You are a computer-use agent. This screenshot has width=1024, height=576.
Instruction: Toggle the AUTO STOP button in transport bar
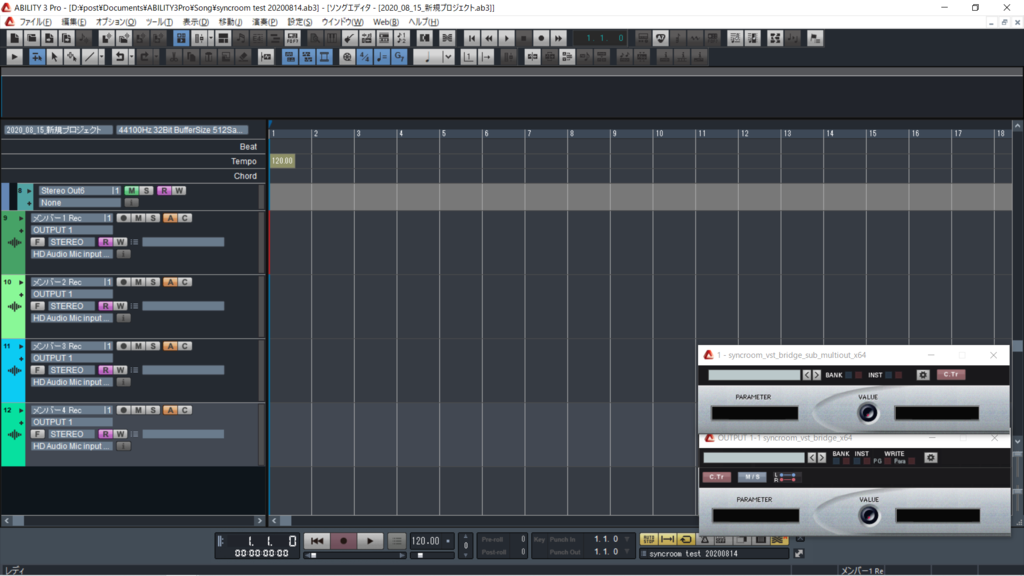pos(648,539)
